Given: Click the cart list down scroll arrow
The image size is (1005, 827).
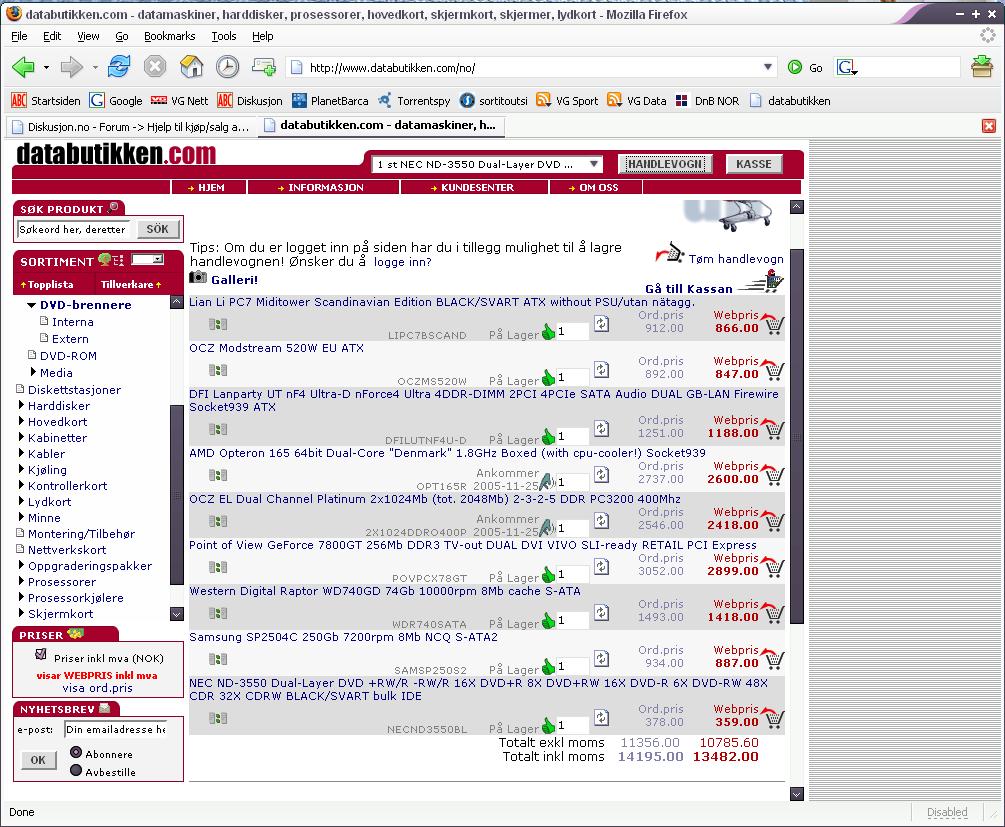Looking at the screenshot, I should 797,794.
